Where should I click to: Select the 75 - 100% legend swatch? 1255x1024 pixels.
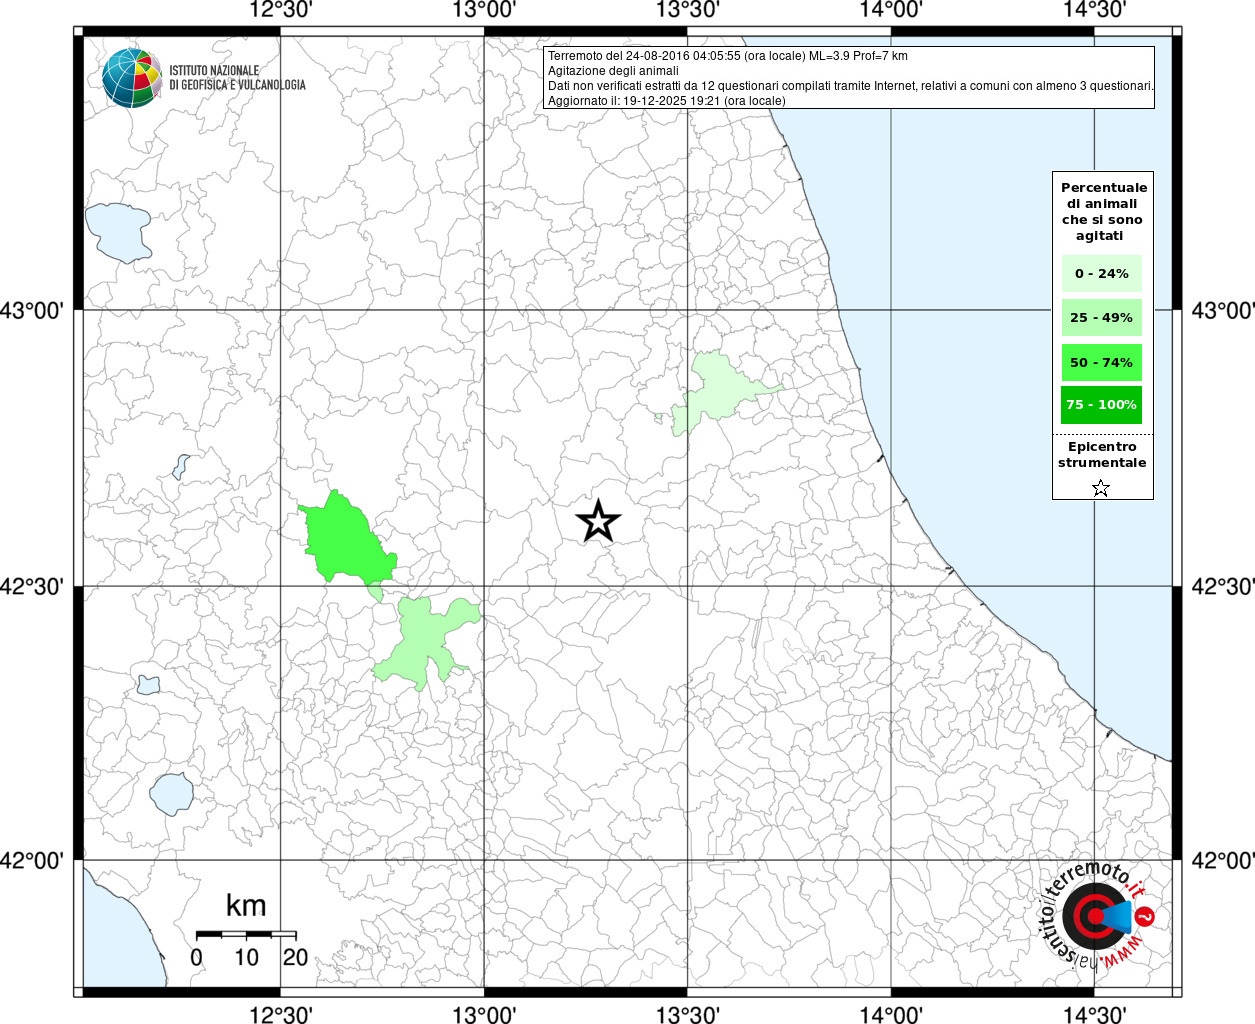click(x=1101, y=405)
